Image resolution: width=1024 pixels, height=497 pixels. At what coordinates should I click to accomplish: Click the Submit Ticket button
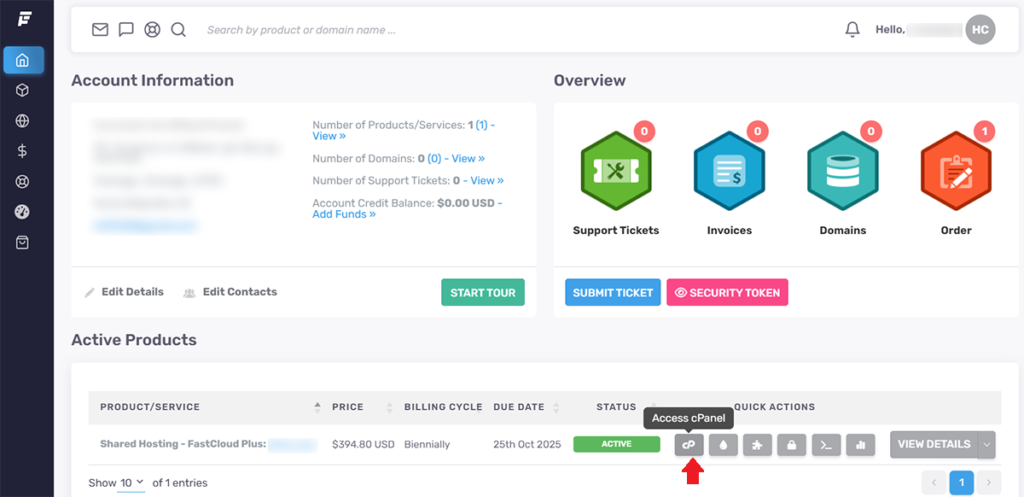(x=613, y=293)
